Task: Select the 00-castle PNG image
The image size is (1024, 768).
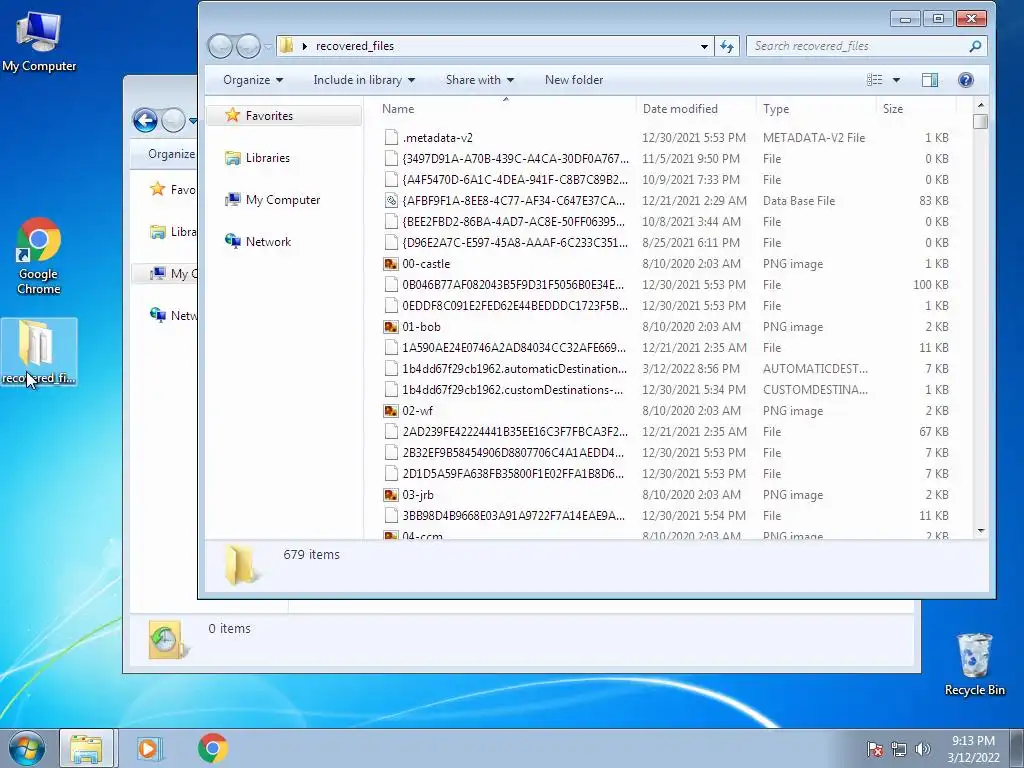Action: pyautogui.click(x=666, y=264)
